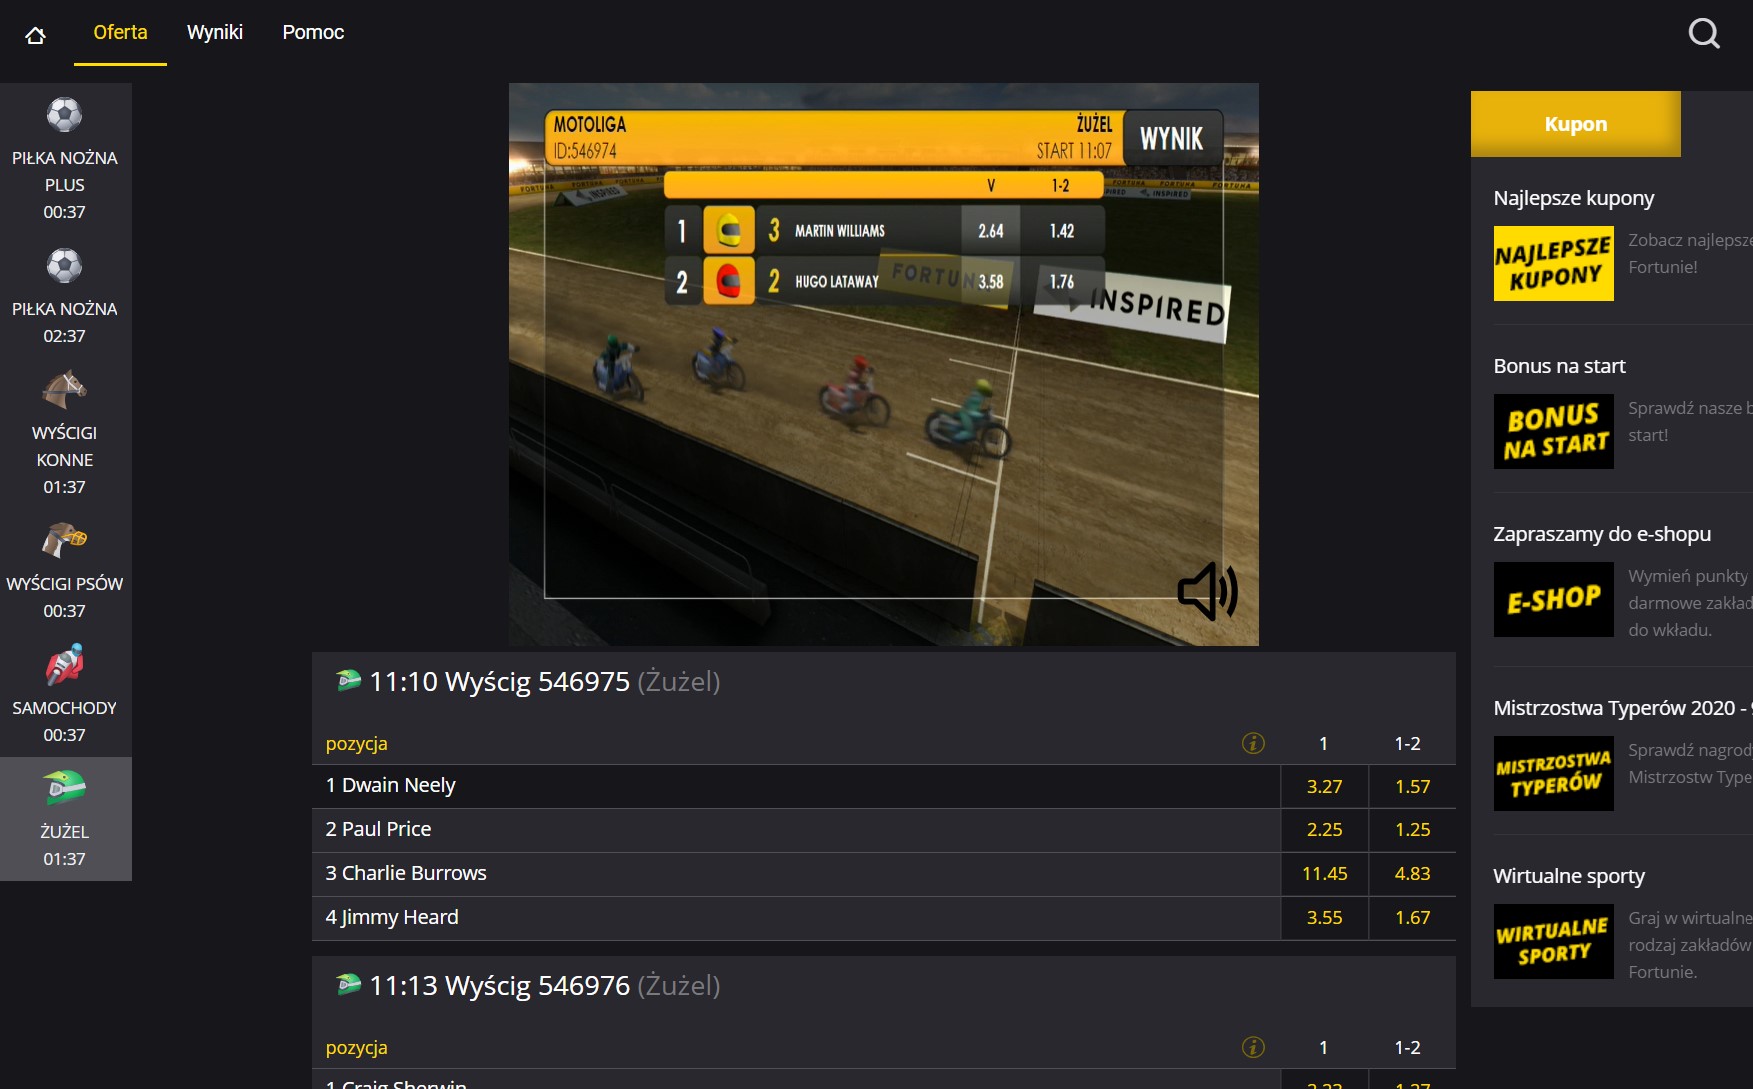This screenshot has width=1753, height=1089.
Task: Open Żużel speedway helmet icon
Action: (x=64, y=788)
